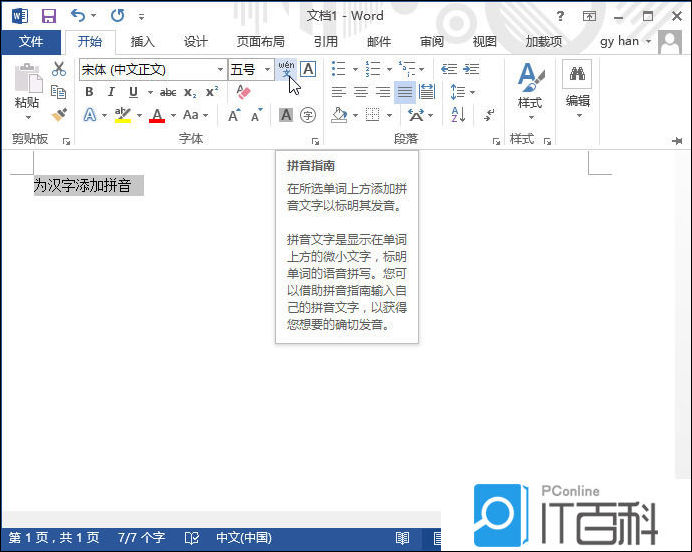Click the Redo/Repeat icon
Image resolution: width=692 pixels, height=552 pixels.
[x=117, y=16]
